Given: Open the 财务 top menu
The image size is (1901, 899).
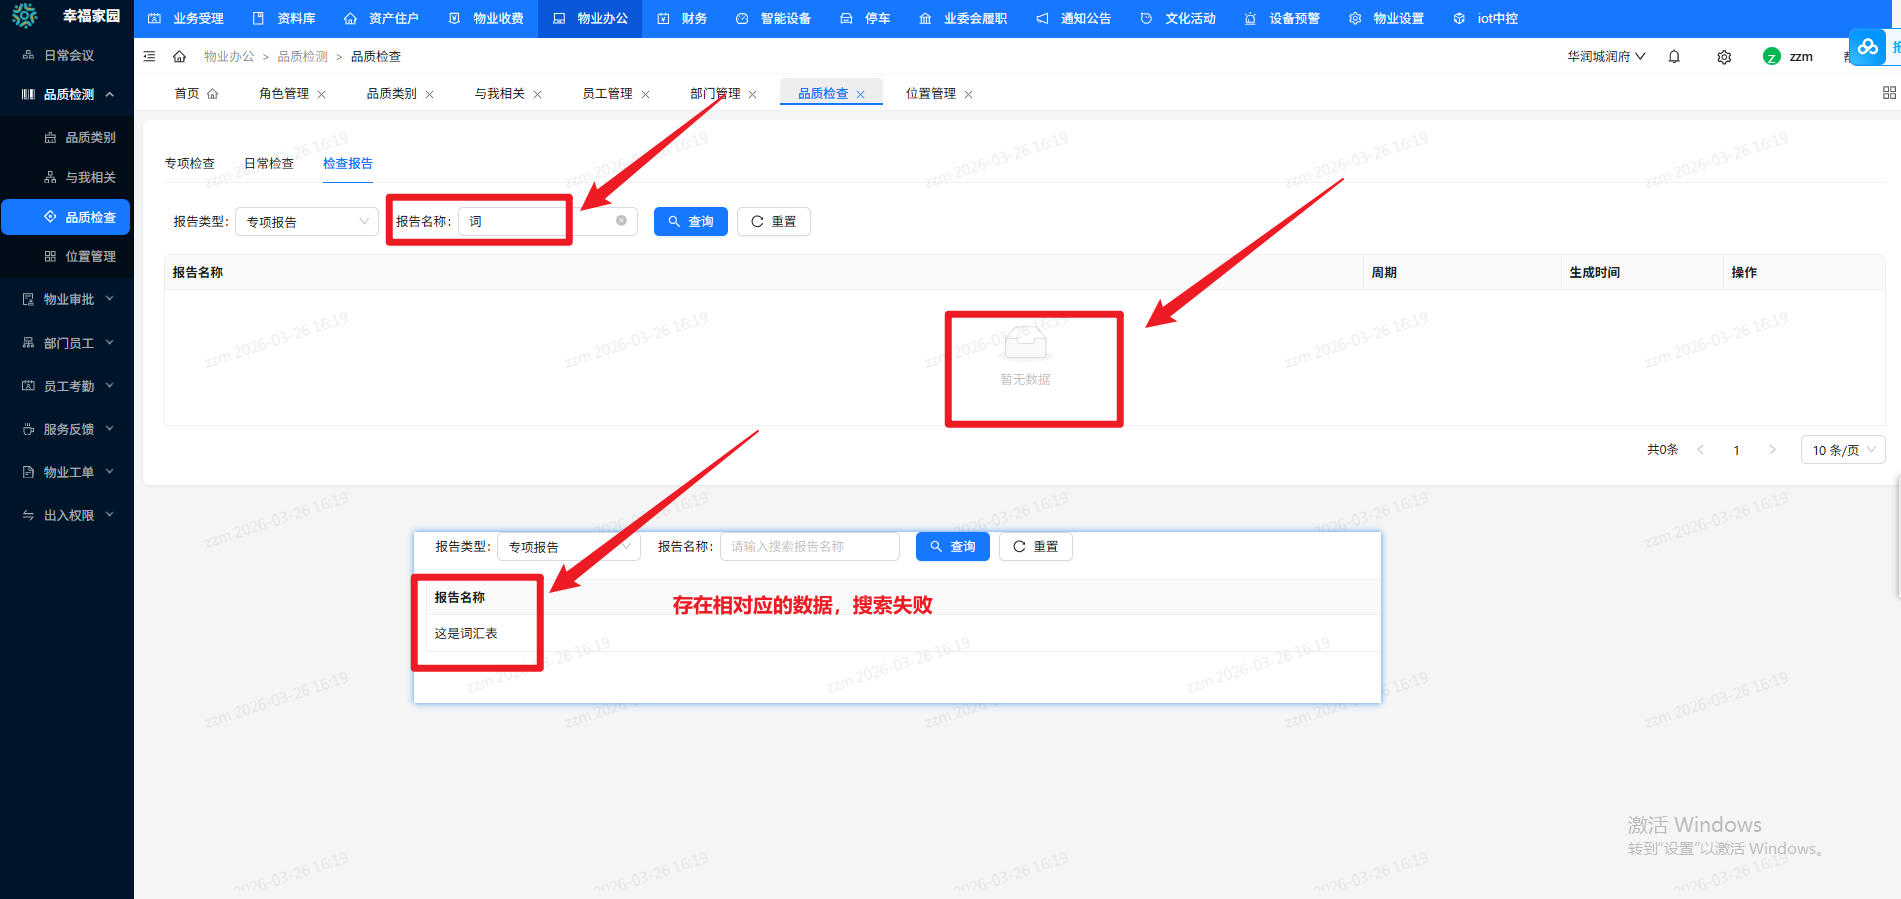Looking at the screenshot, I should [684, 18].
